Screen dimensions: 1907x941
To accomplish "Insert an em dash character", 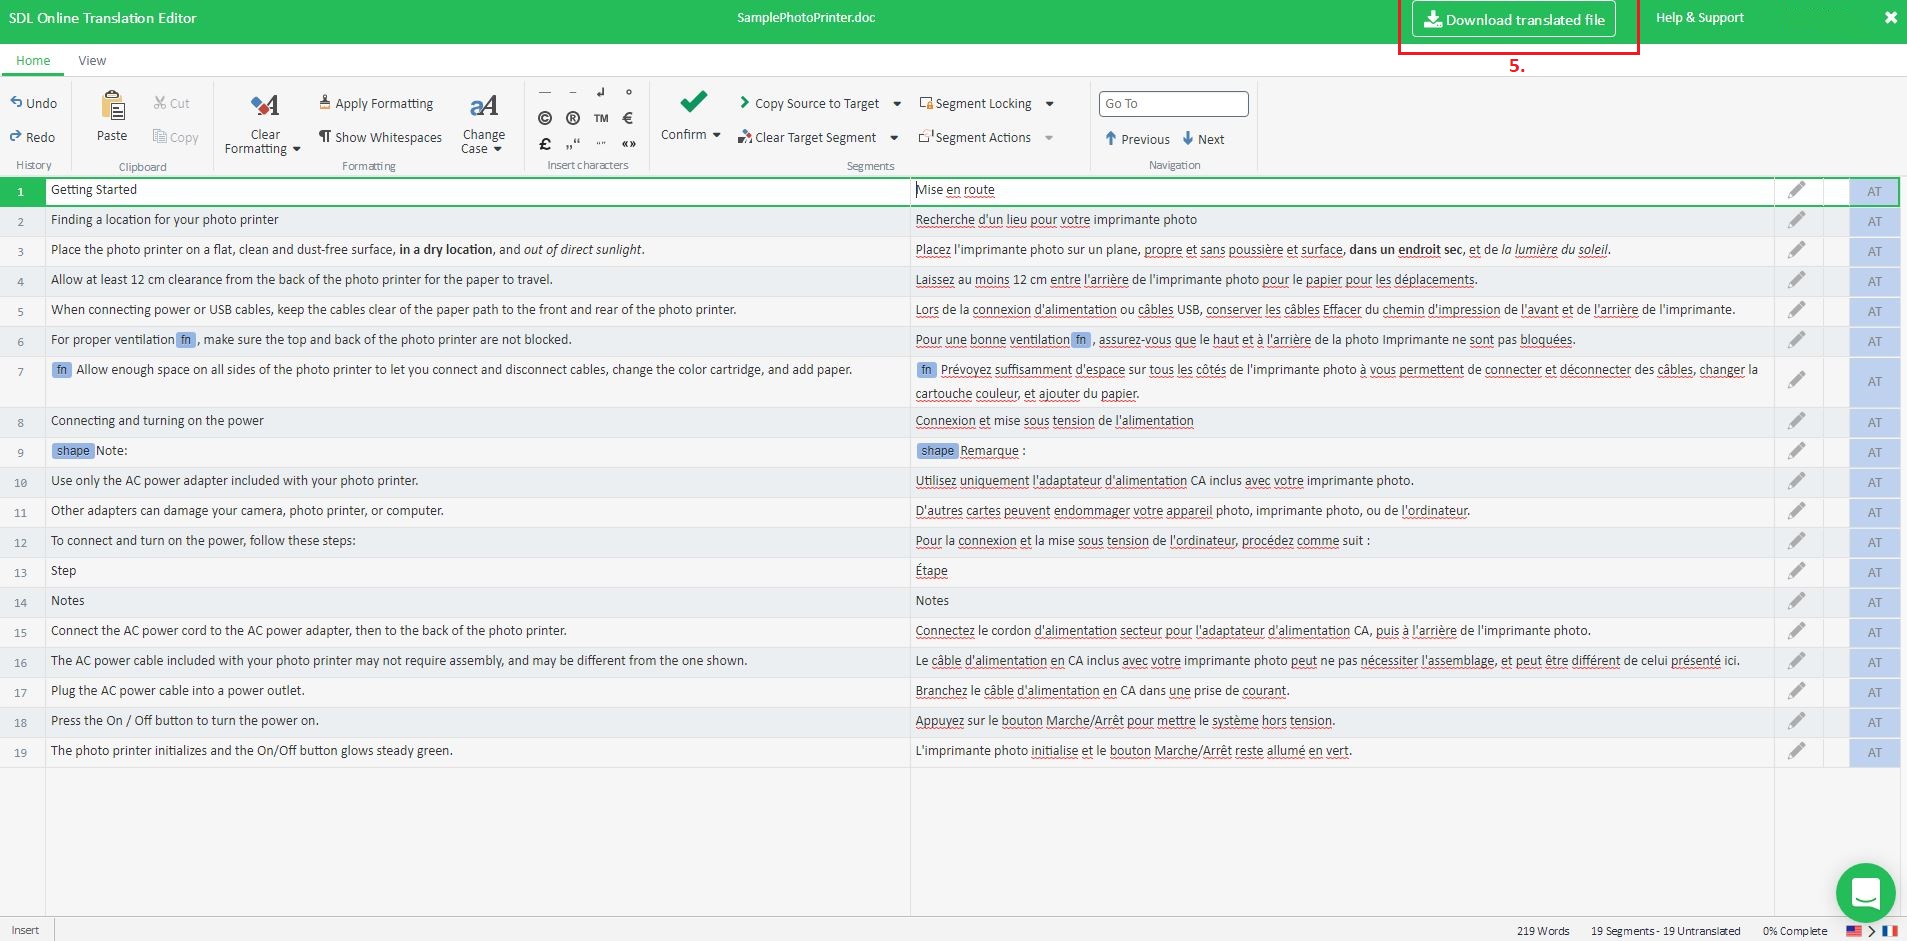I will [x=545, y=92].
